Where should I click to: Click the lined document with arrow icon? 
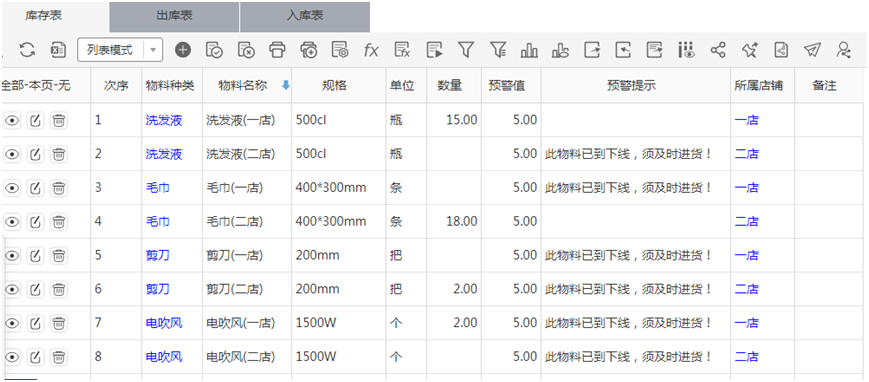(x=655, y=50)
